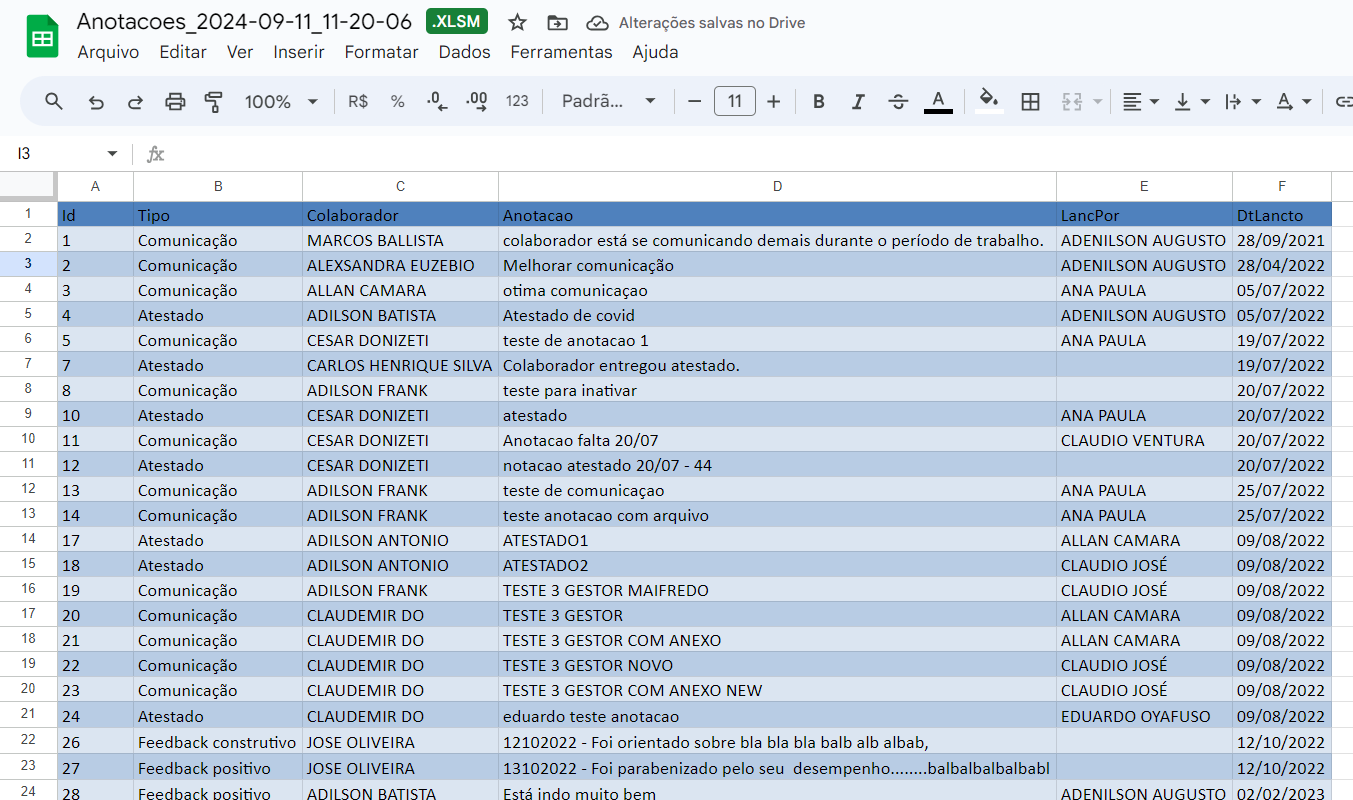Open the Ferramentas menu
1353x800 pixels.
[561, 52]
